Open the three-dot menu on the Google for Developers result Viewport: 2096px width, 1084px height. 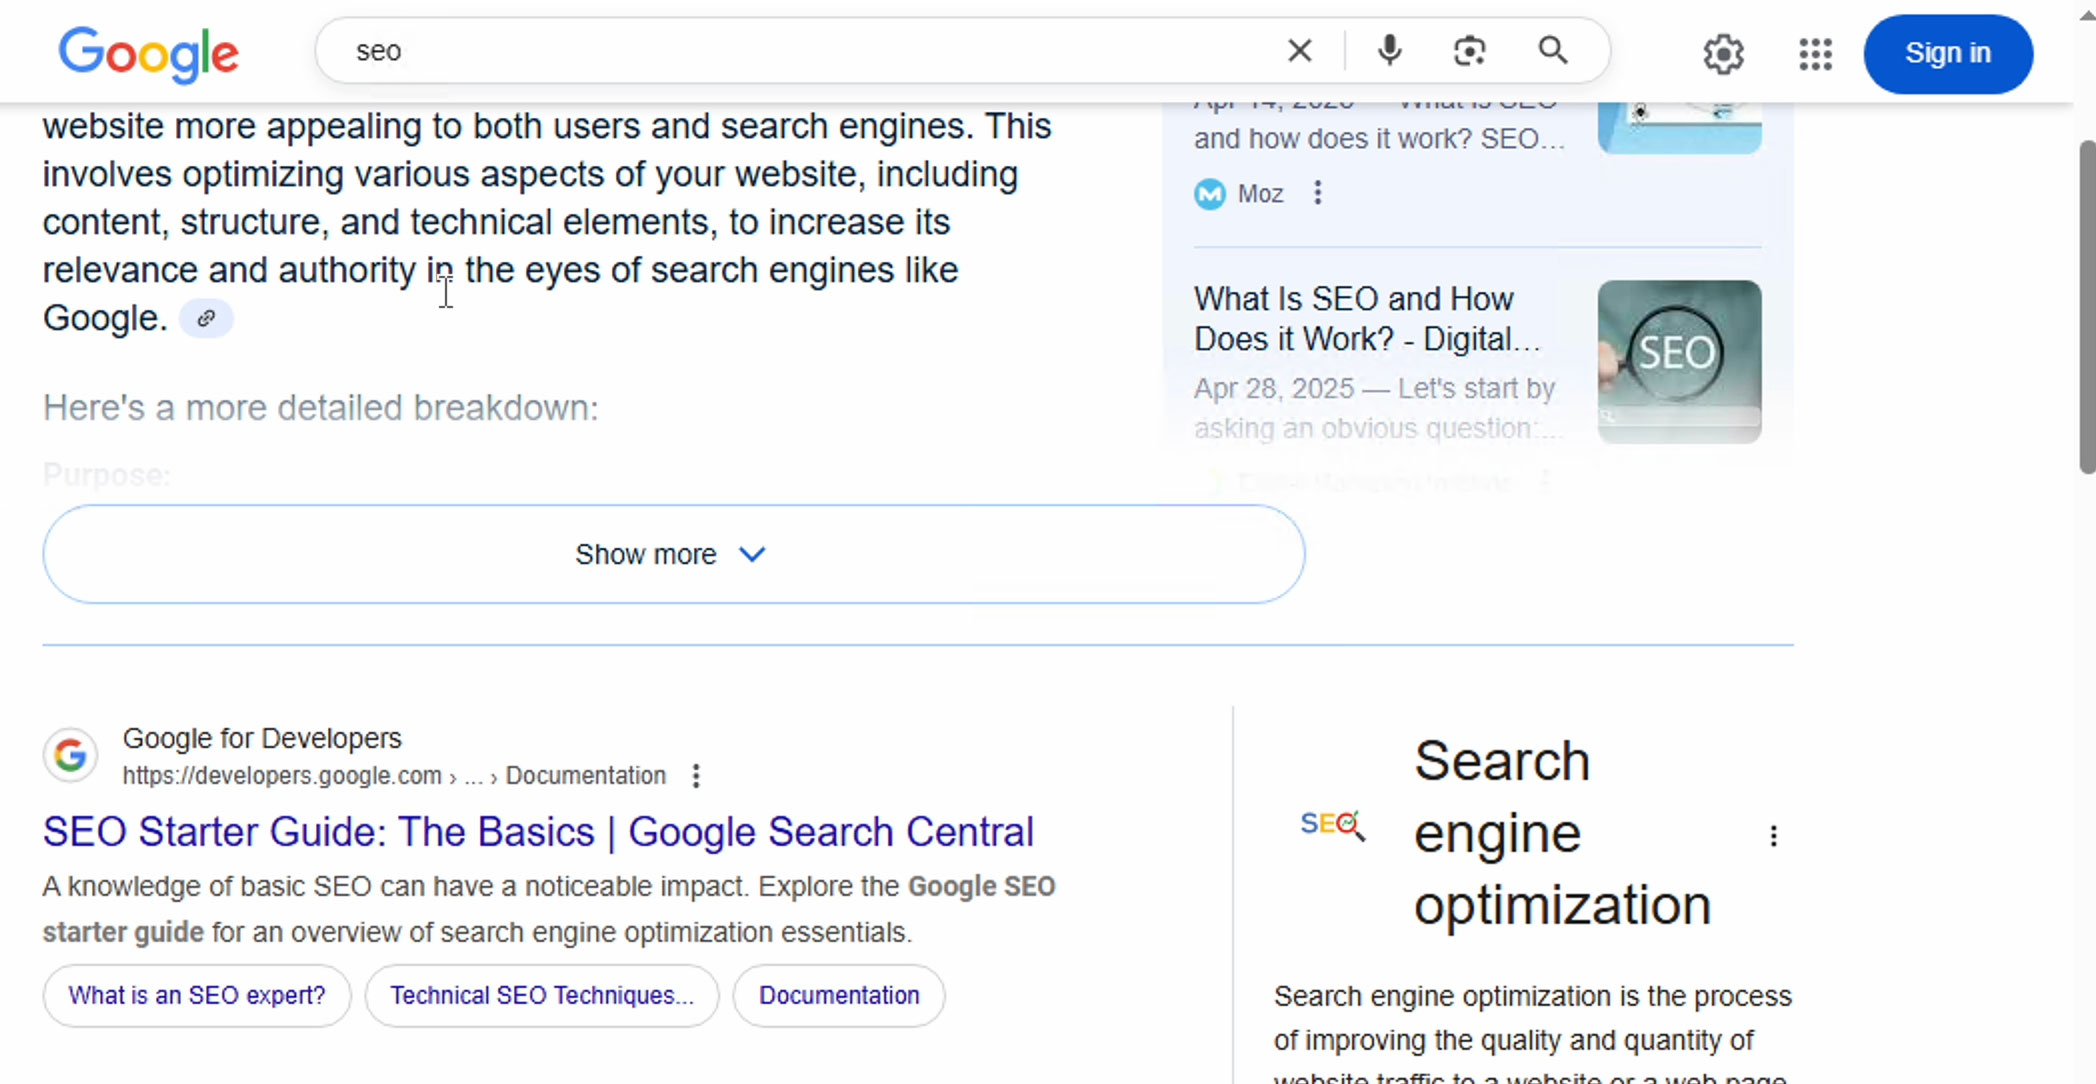coord(695,775)
